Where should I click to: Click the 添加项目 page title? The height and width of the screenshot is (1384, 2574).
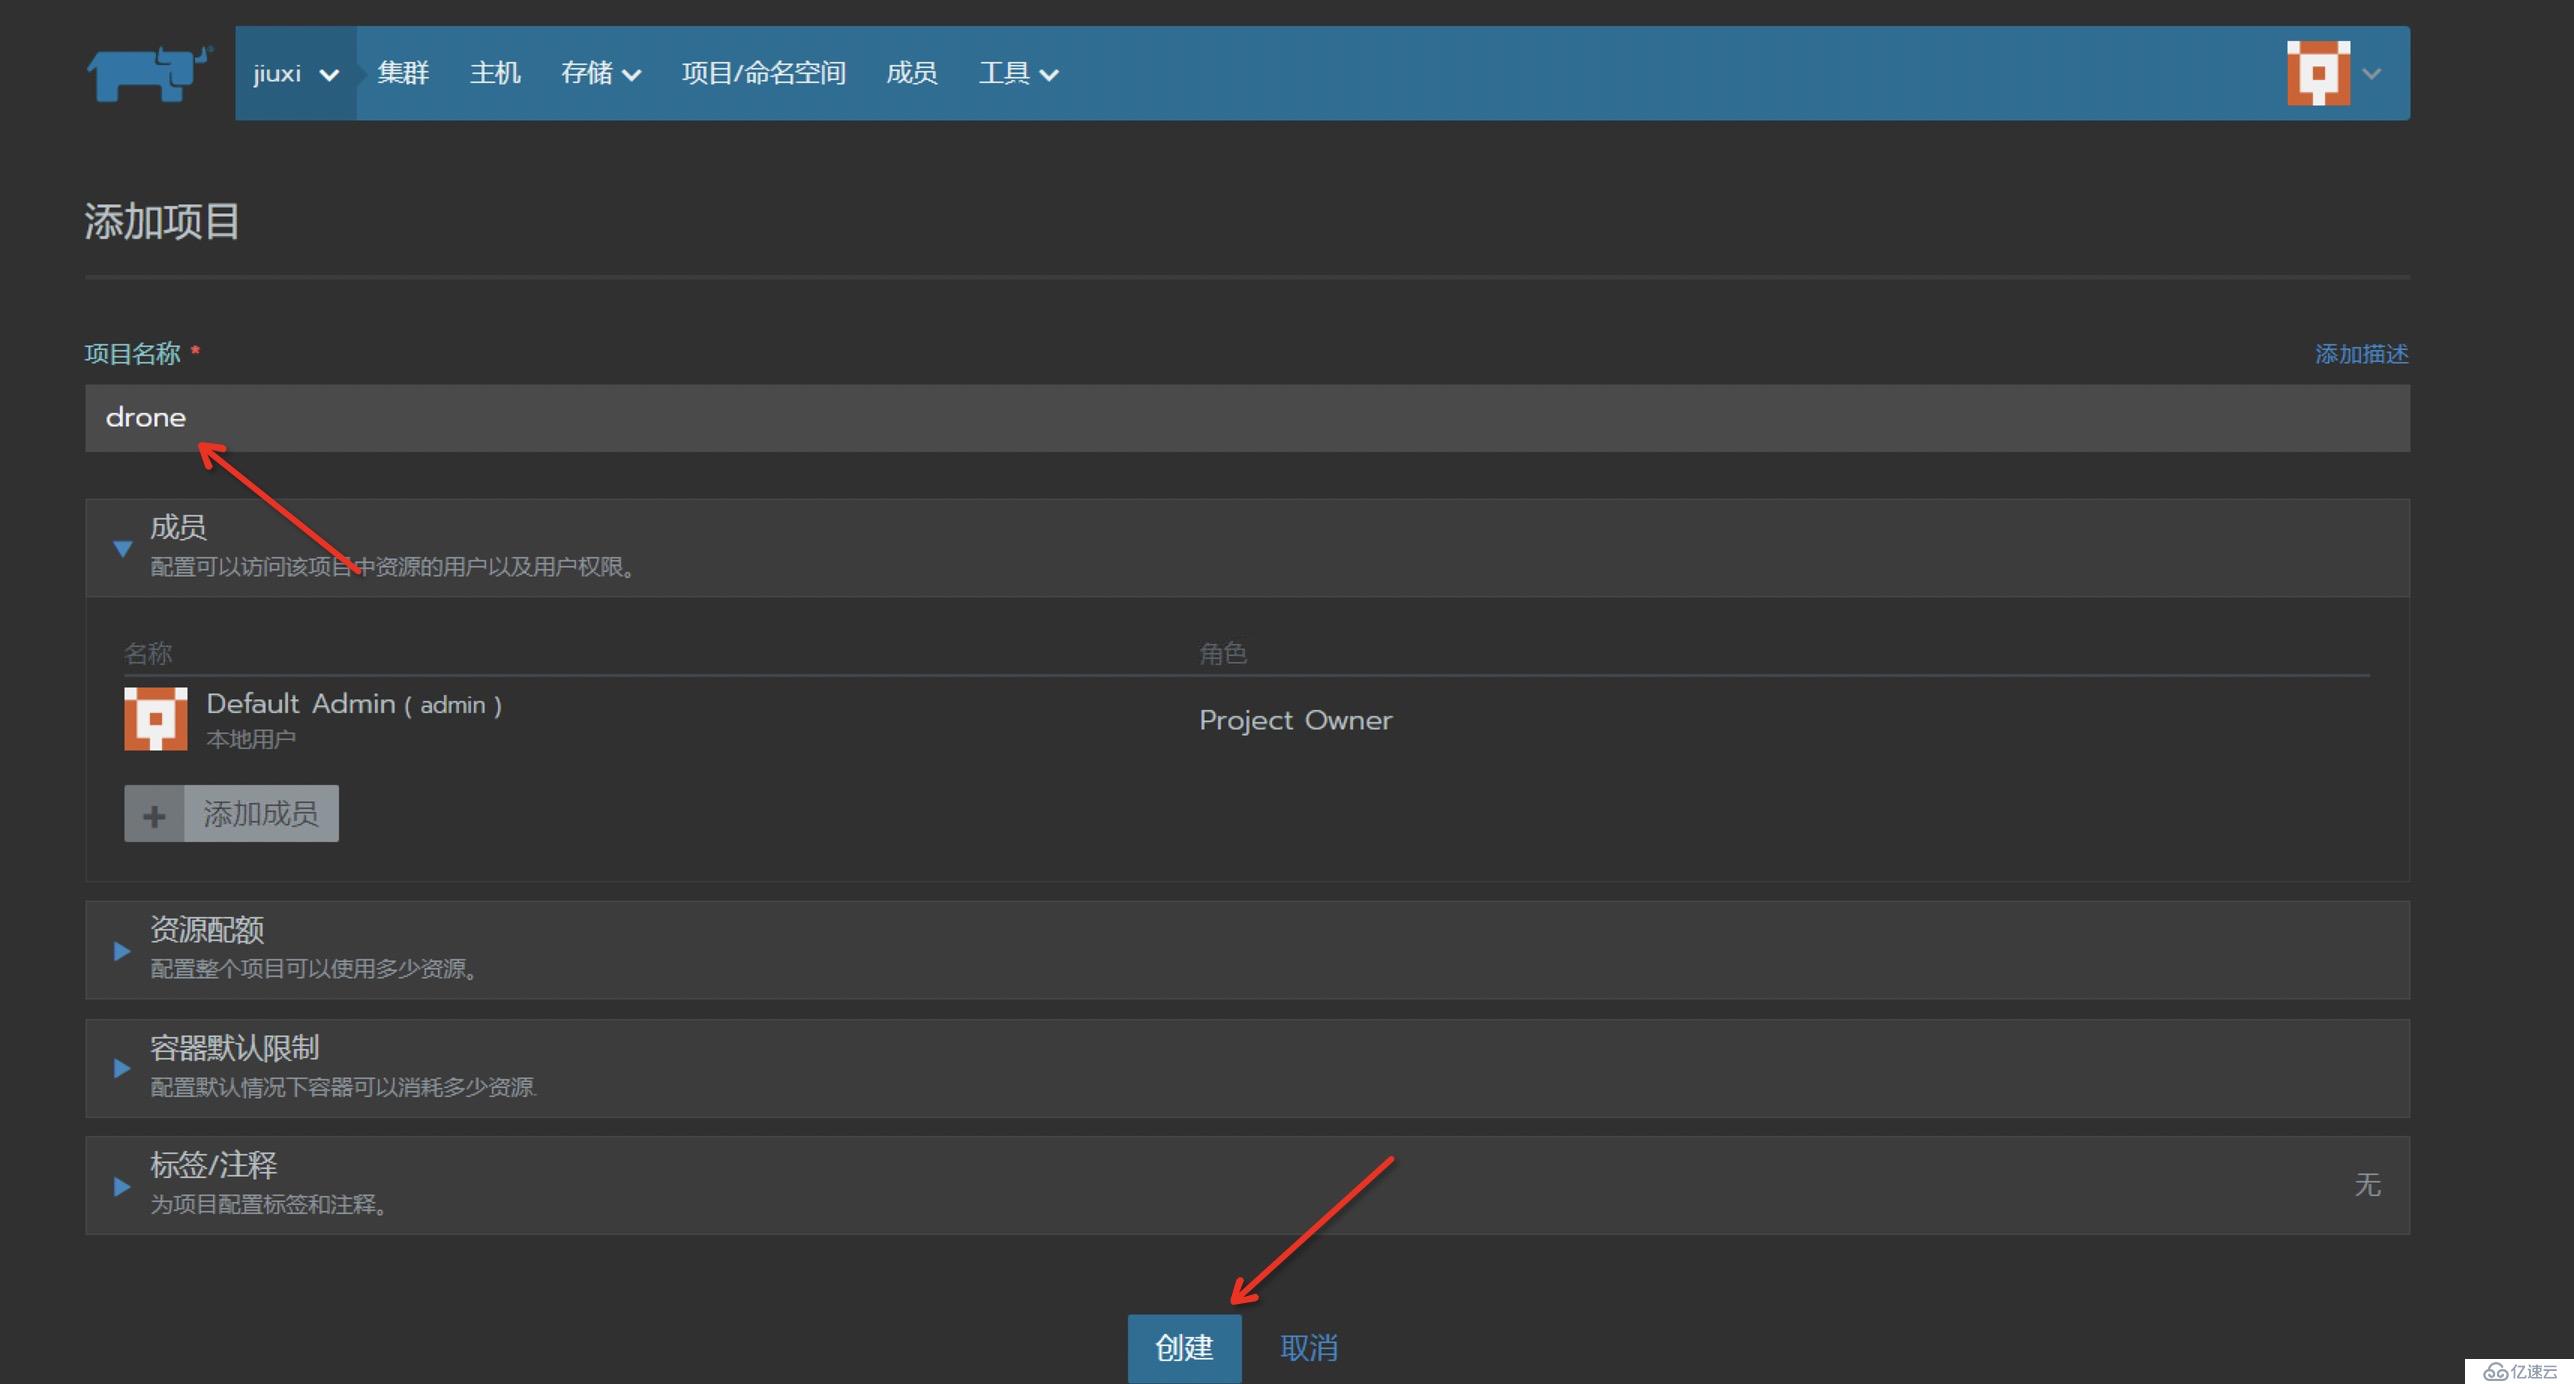(x=162, y=221)
